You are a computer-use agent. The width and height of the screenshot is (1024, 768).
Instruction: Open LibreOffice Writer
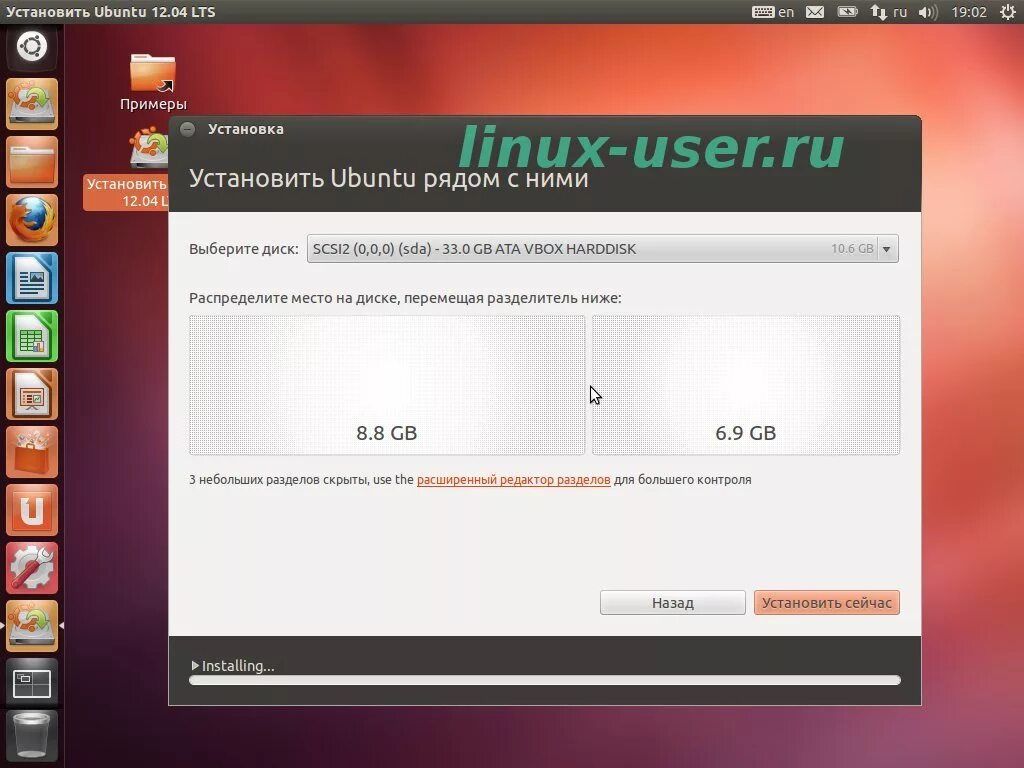(x=31, y=278)
